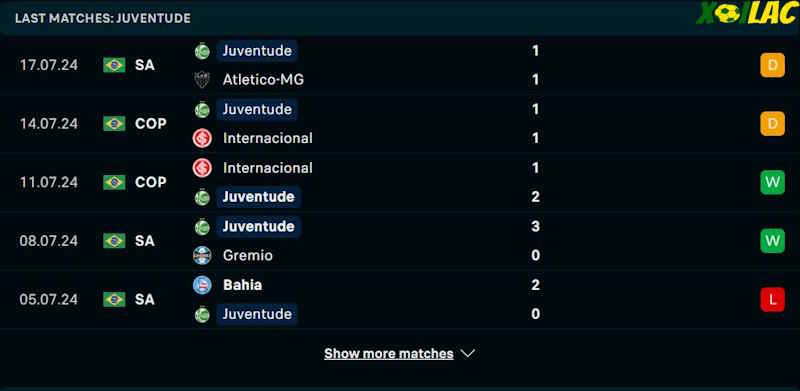This screenshot has height=391, width=800.
Task: Click the Gremio club crest icon
Action: click(202, 255)
